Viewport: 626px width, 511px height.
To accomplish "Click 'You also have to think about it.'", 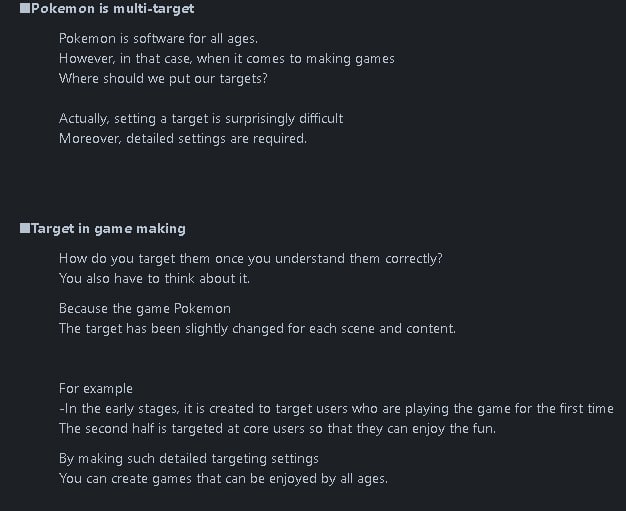I will [x=154, y=279].
